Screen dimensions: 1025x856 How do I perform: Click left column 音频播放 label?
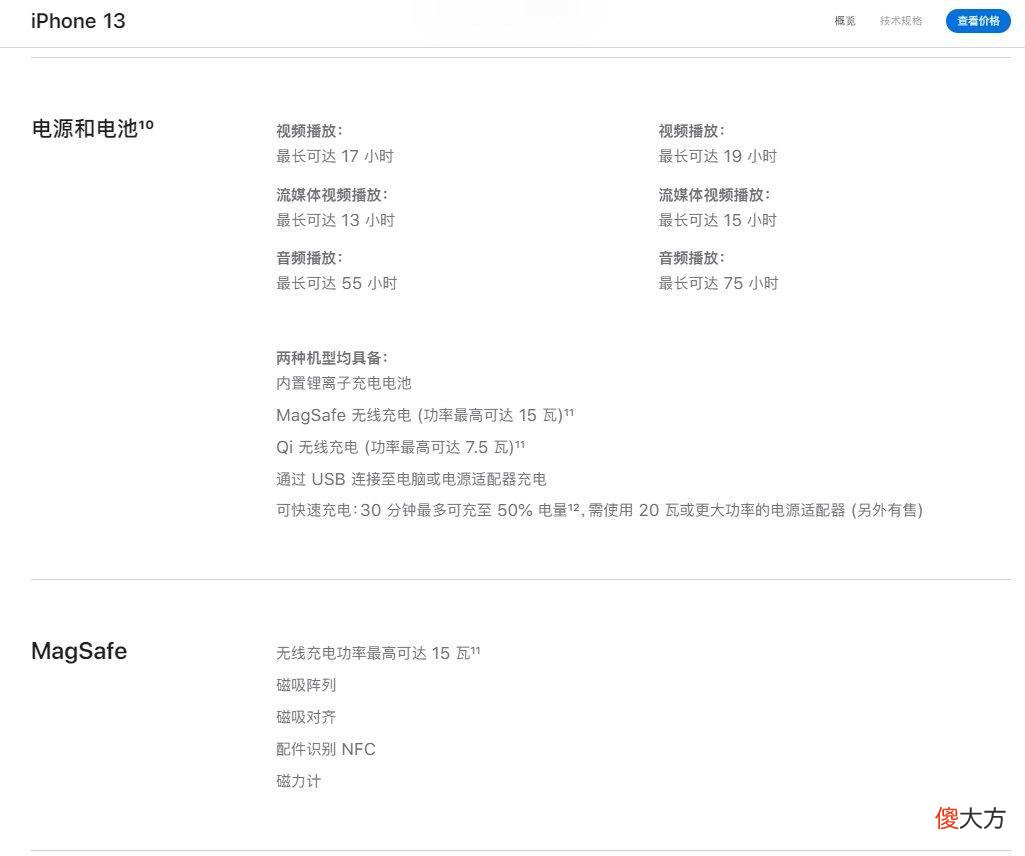pos(309,258)
